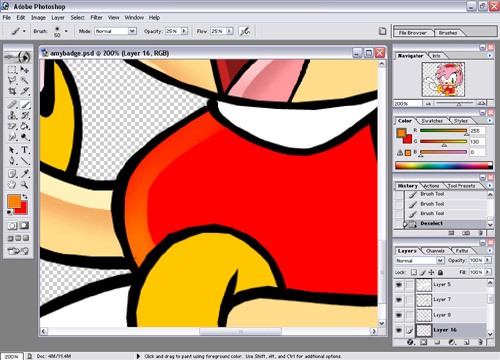Image resolution: width=500 pixels, height=360 pixels.
Task: Toggle lock all in Layers panel
Action: (440, 272)
